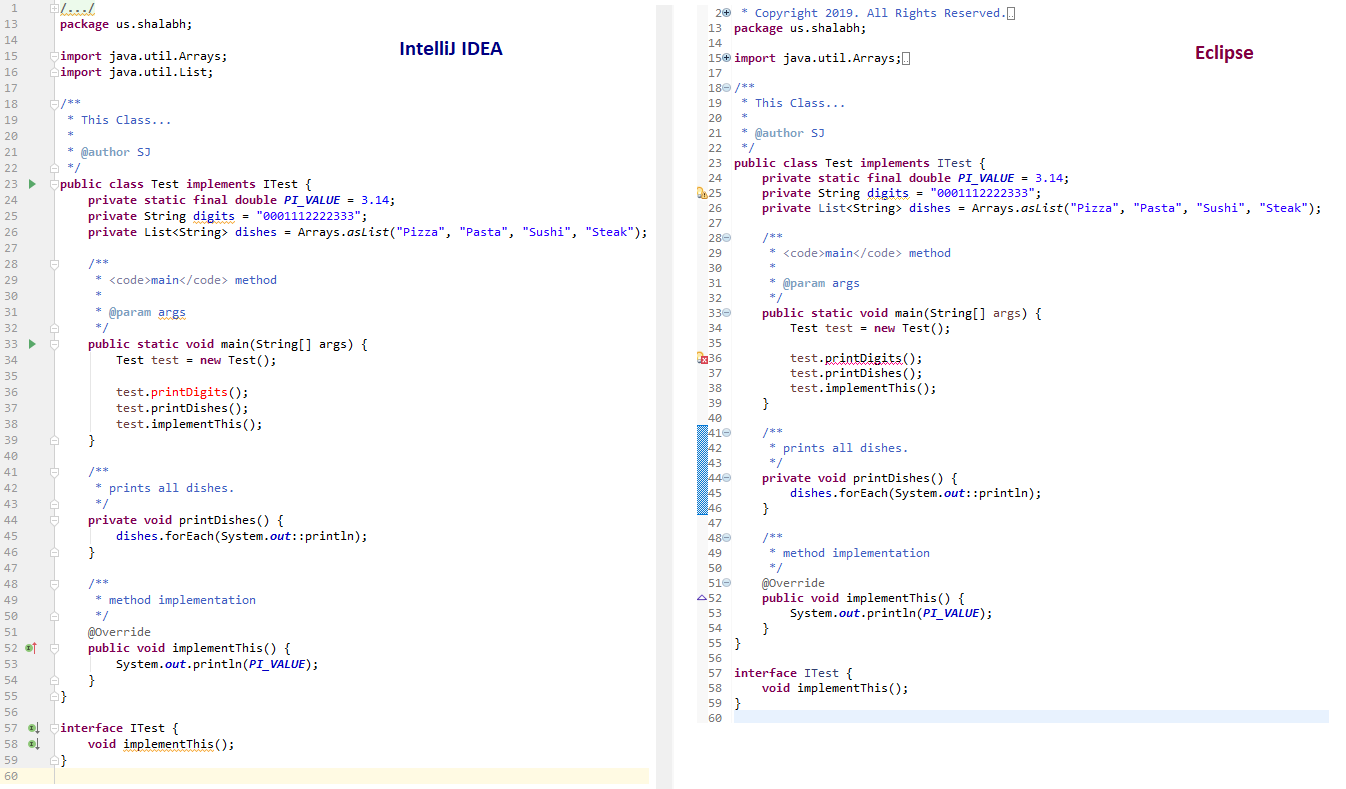Collapse IntelliJ implementThis fold at line 52

click(55, 648)
